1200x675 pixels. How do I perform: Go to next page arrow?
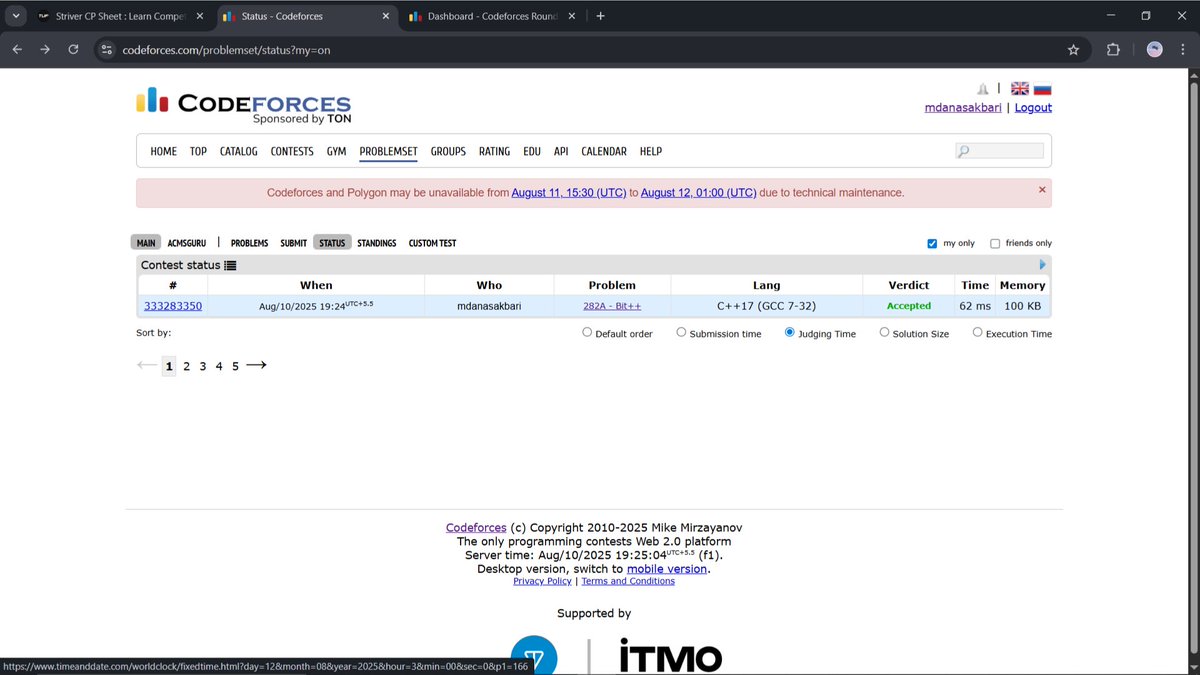[x=256, y=365]
